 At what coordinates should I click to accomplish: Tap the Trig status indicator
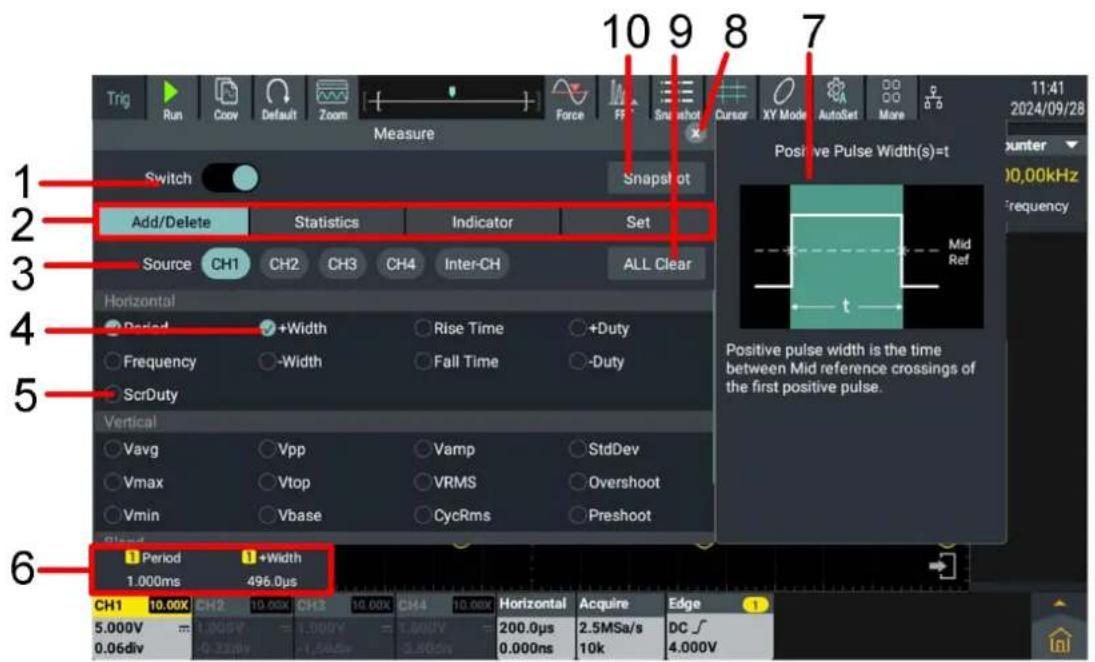pyautogui.click(x=118, y=98)
